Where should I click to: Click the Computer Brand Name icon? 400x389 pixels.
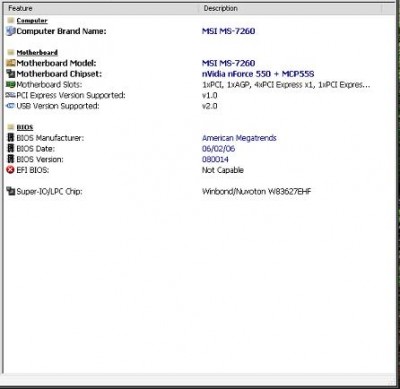(x=11, y=31)
